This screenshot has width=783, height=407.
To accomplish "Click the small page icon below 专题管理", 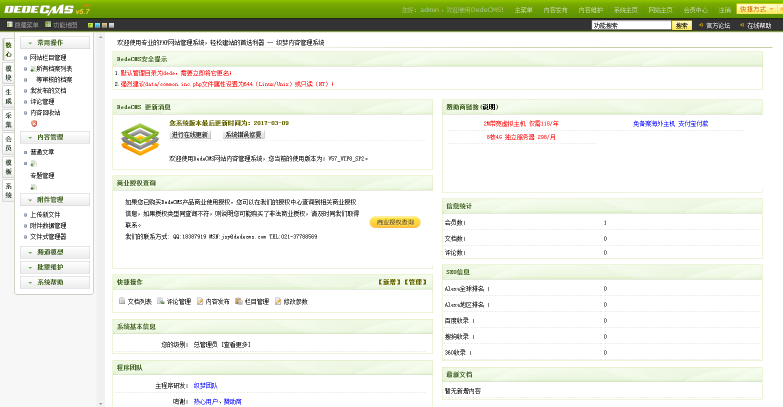I will coord(33,187).
